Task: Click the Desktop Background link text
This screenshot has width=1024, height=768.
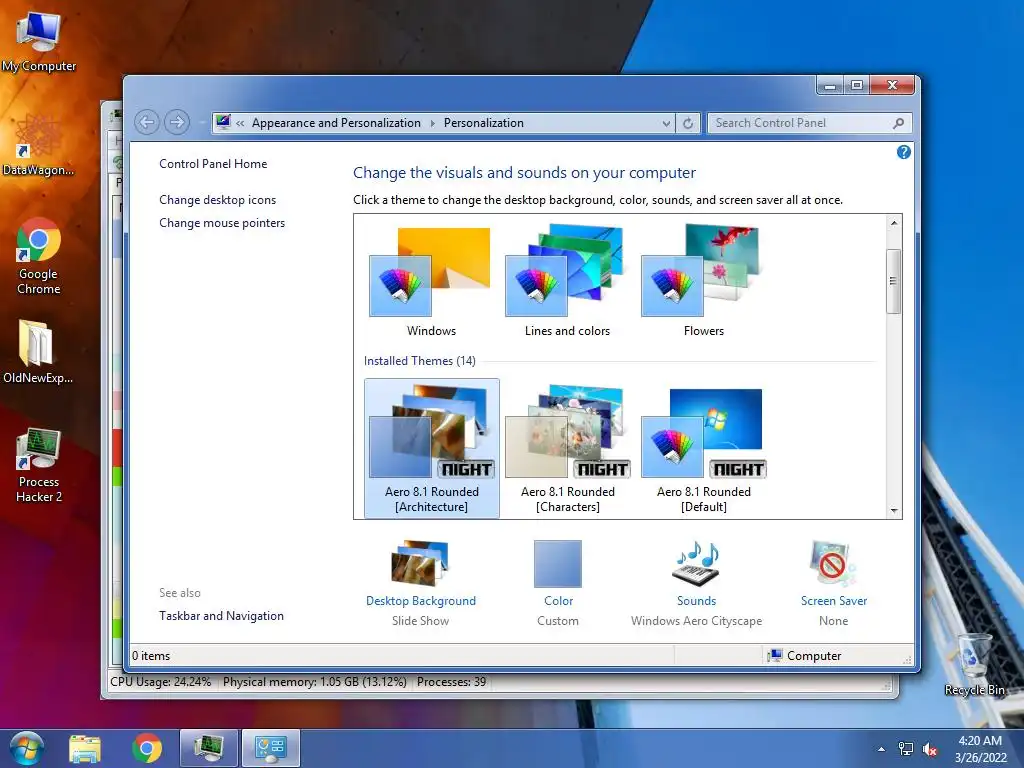Action: click(x=421, y=601)
